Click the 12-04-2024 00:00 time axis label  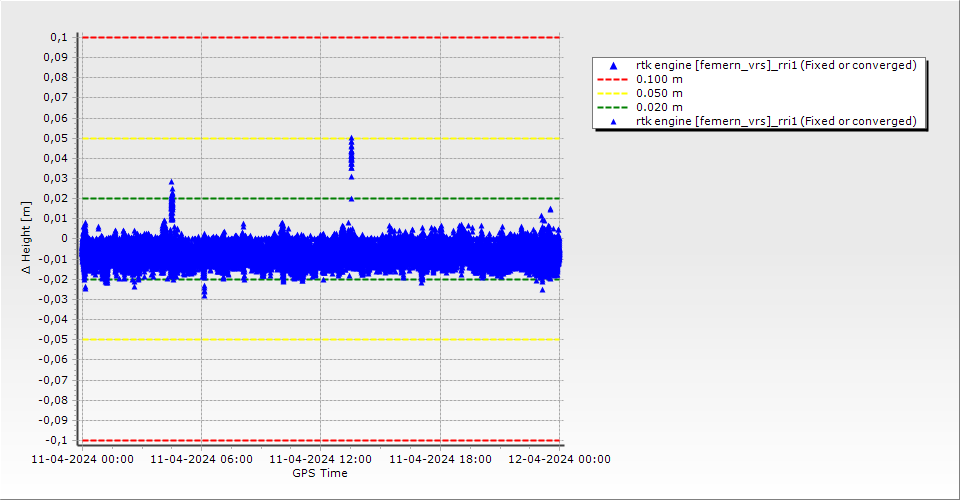559,459
